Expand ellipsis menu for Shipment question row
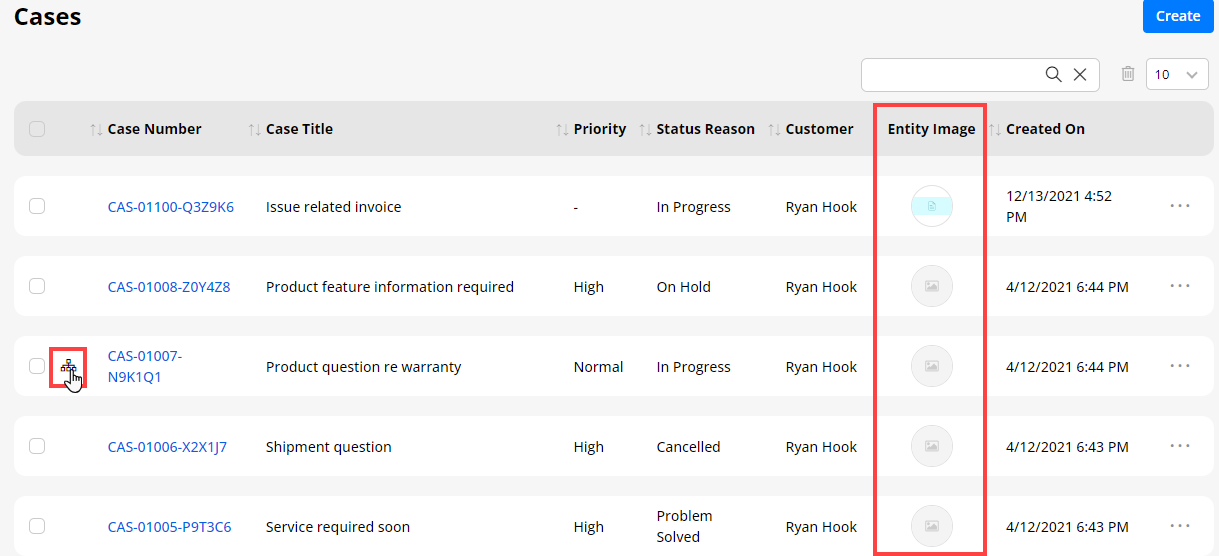This screenshot has height=556, width=1219. pos(1180,446)
